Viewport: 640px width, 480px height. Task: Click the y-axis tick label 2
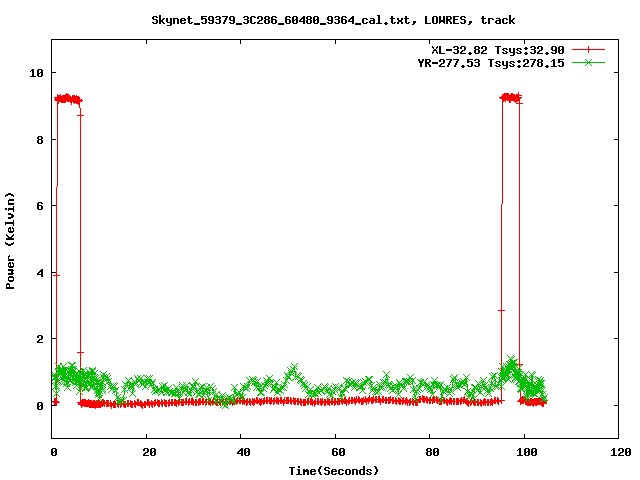[40, 339]
